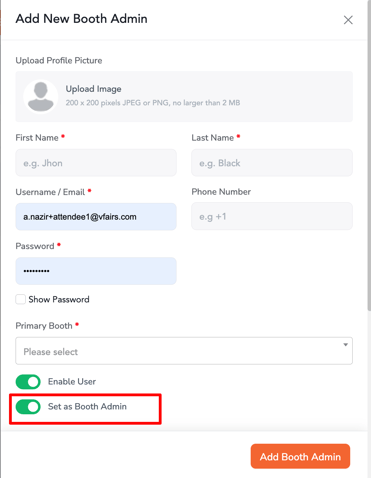Image resolution: width=371 pixels, height=478 pixels.
Task: Disable the Set as Booth Admin switch
Action: tap(28, 407)
